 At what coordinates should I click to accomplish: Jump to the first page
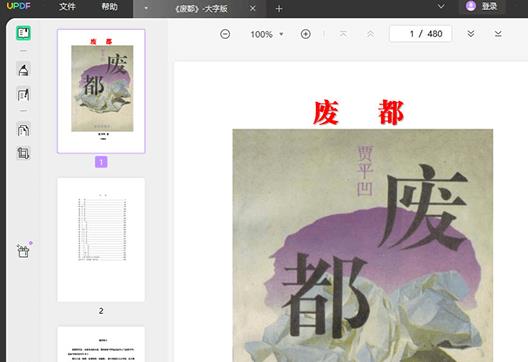coord(343,34)
